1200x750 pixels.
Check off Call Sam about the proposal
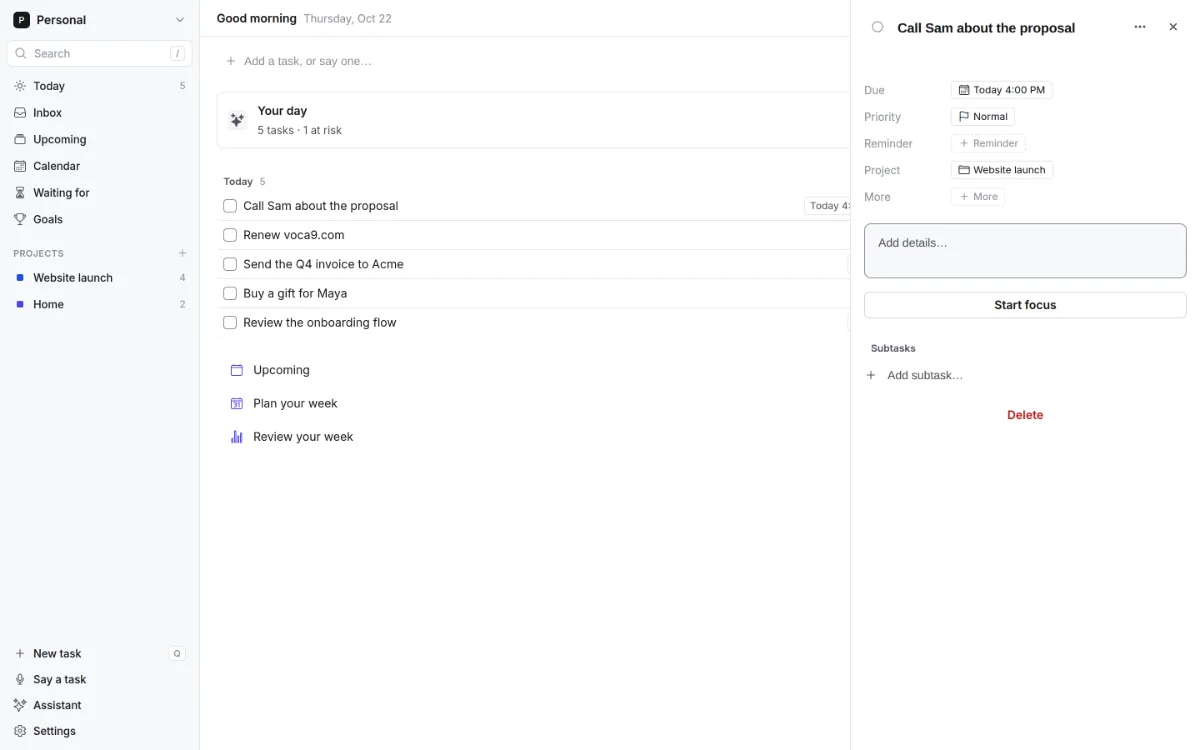click(x=230, y=206)
